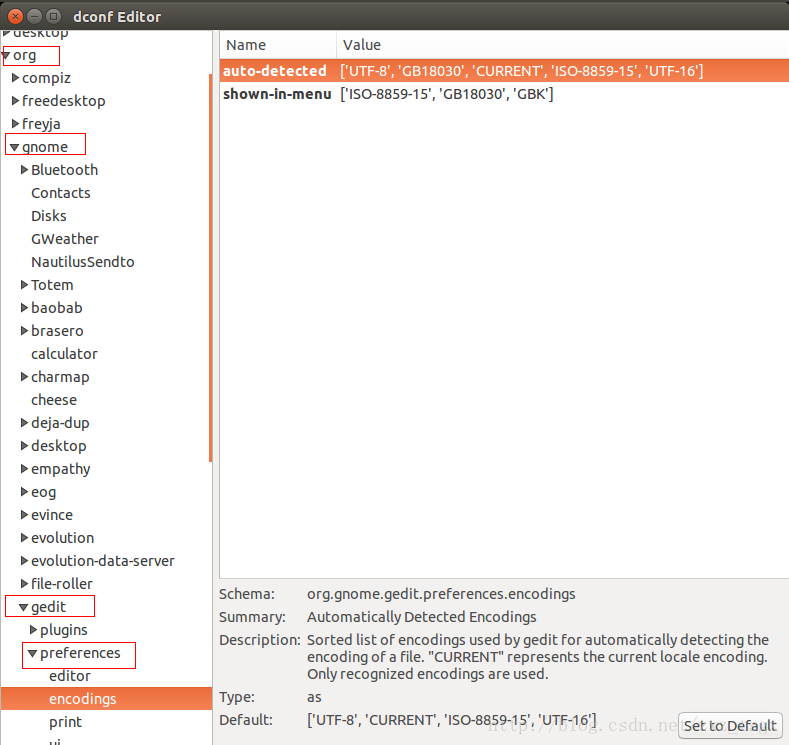Select the empathy tree label

61,469
